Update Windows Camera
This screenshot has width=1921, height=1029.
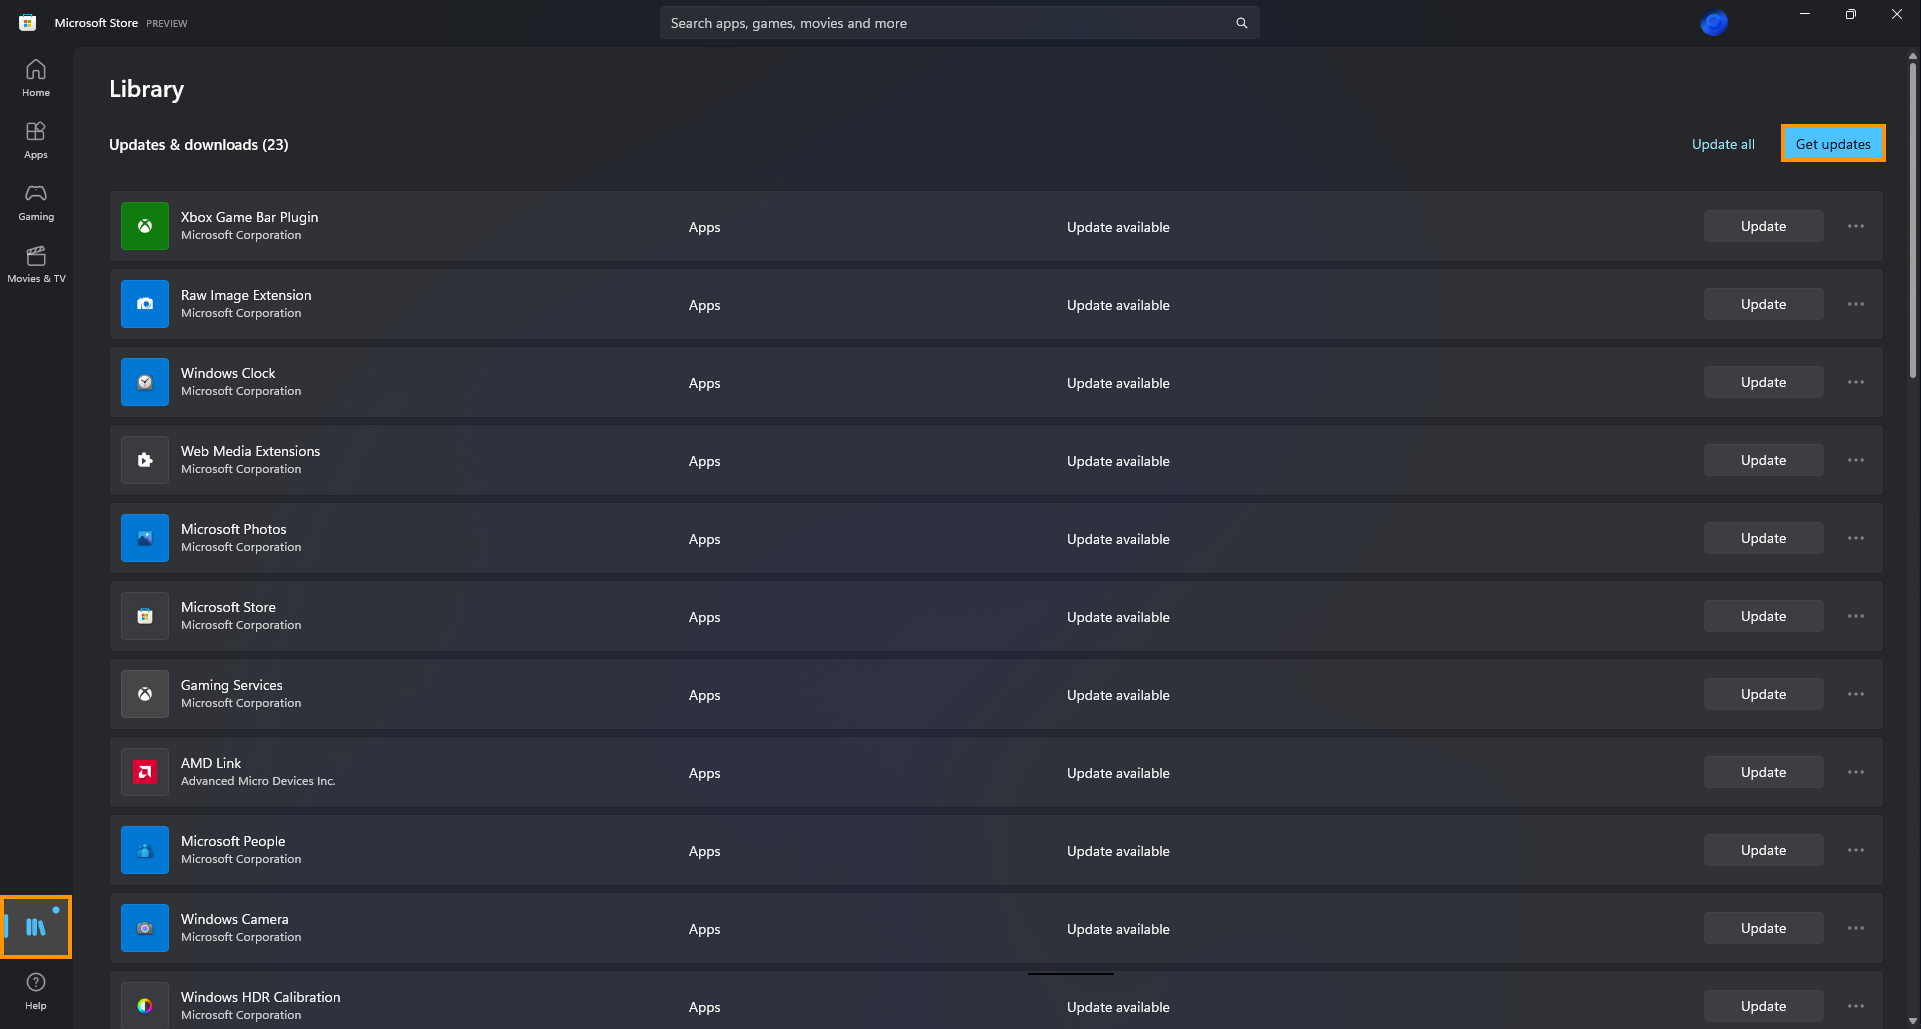click(1763, 928)
